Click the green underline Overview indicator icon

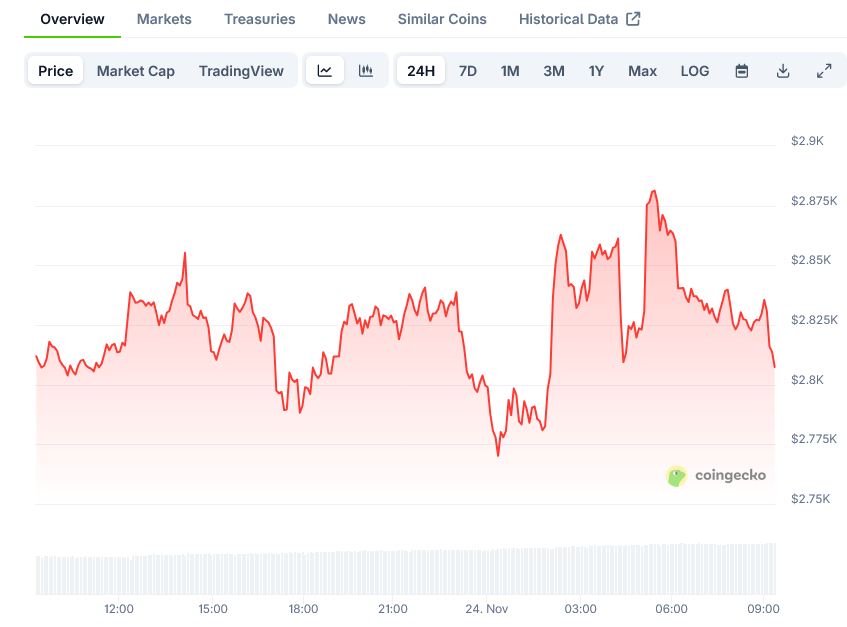pyautogui.click(x=72, y=36)
